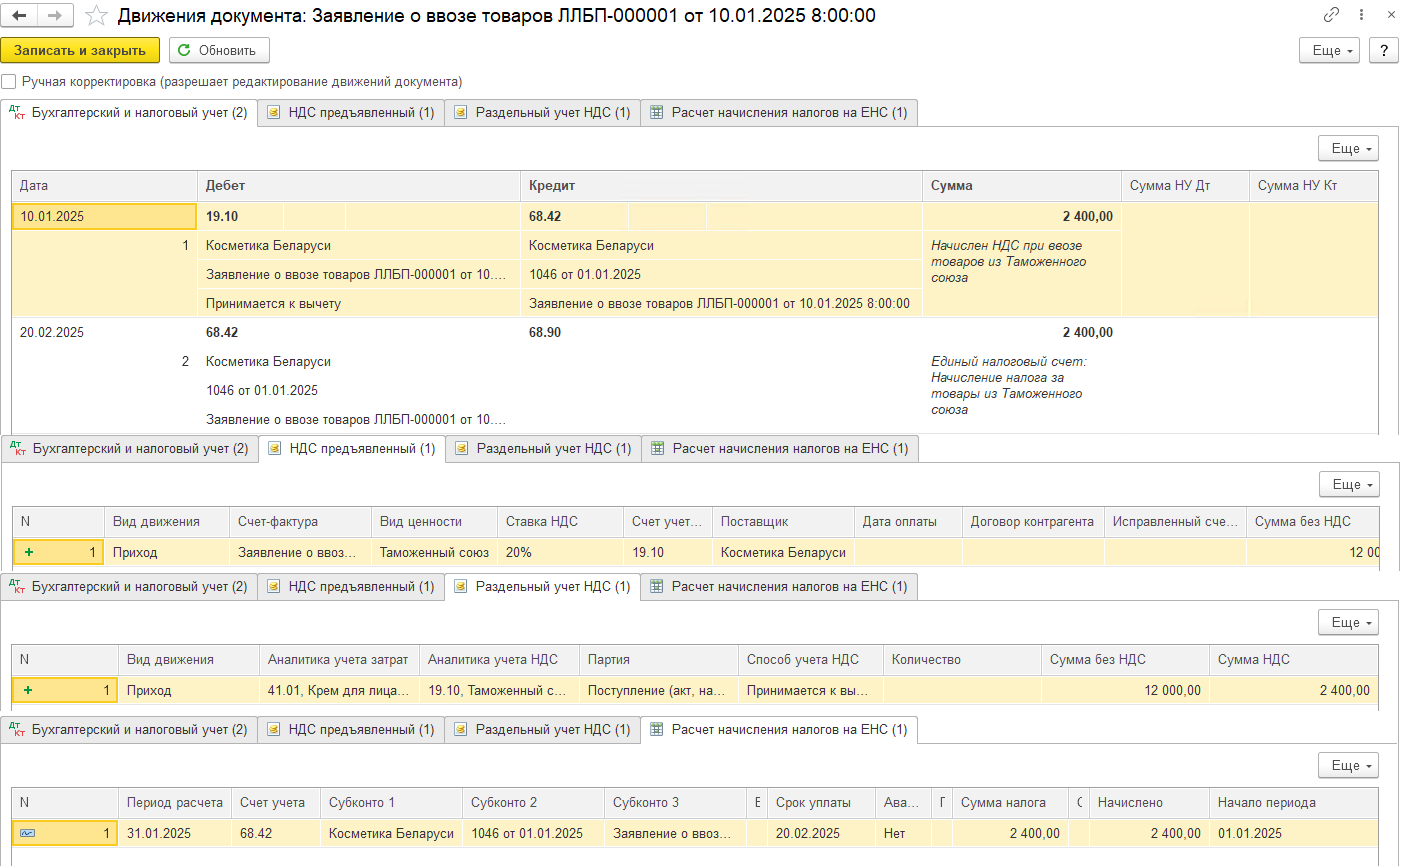This screenshot has height=866, width=1410.
Task: Select 01.01.2025 in the Начало периода column
Action: tap(1294, 834)
